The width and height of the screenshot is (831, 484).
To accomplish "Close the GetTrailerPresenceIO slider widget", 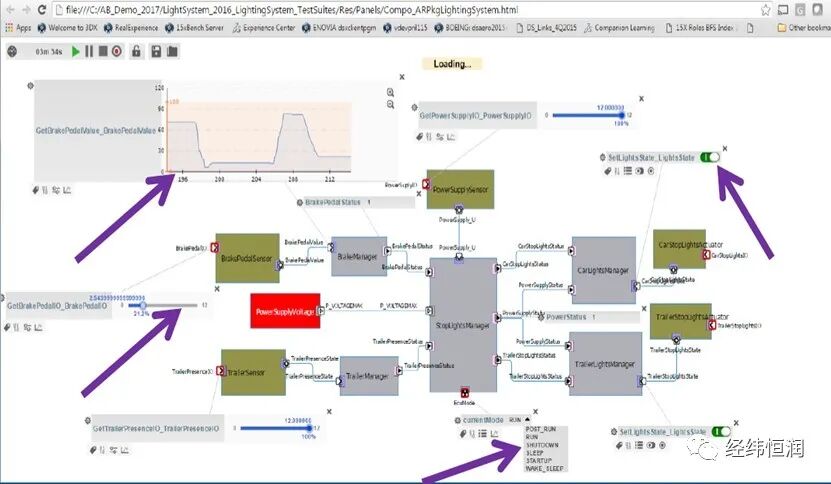I will point(329,411).
